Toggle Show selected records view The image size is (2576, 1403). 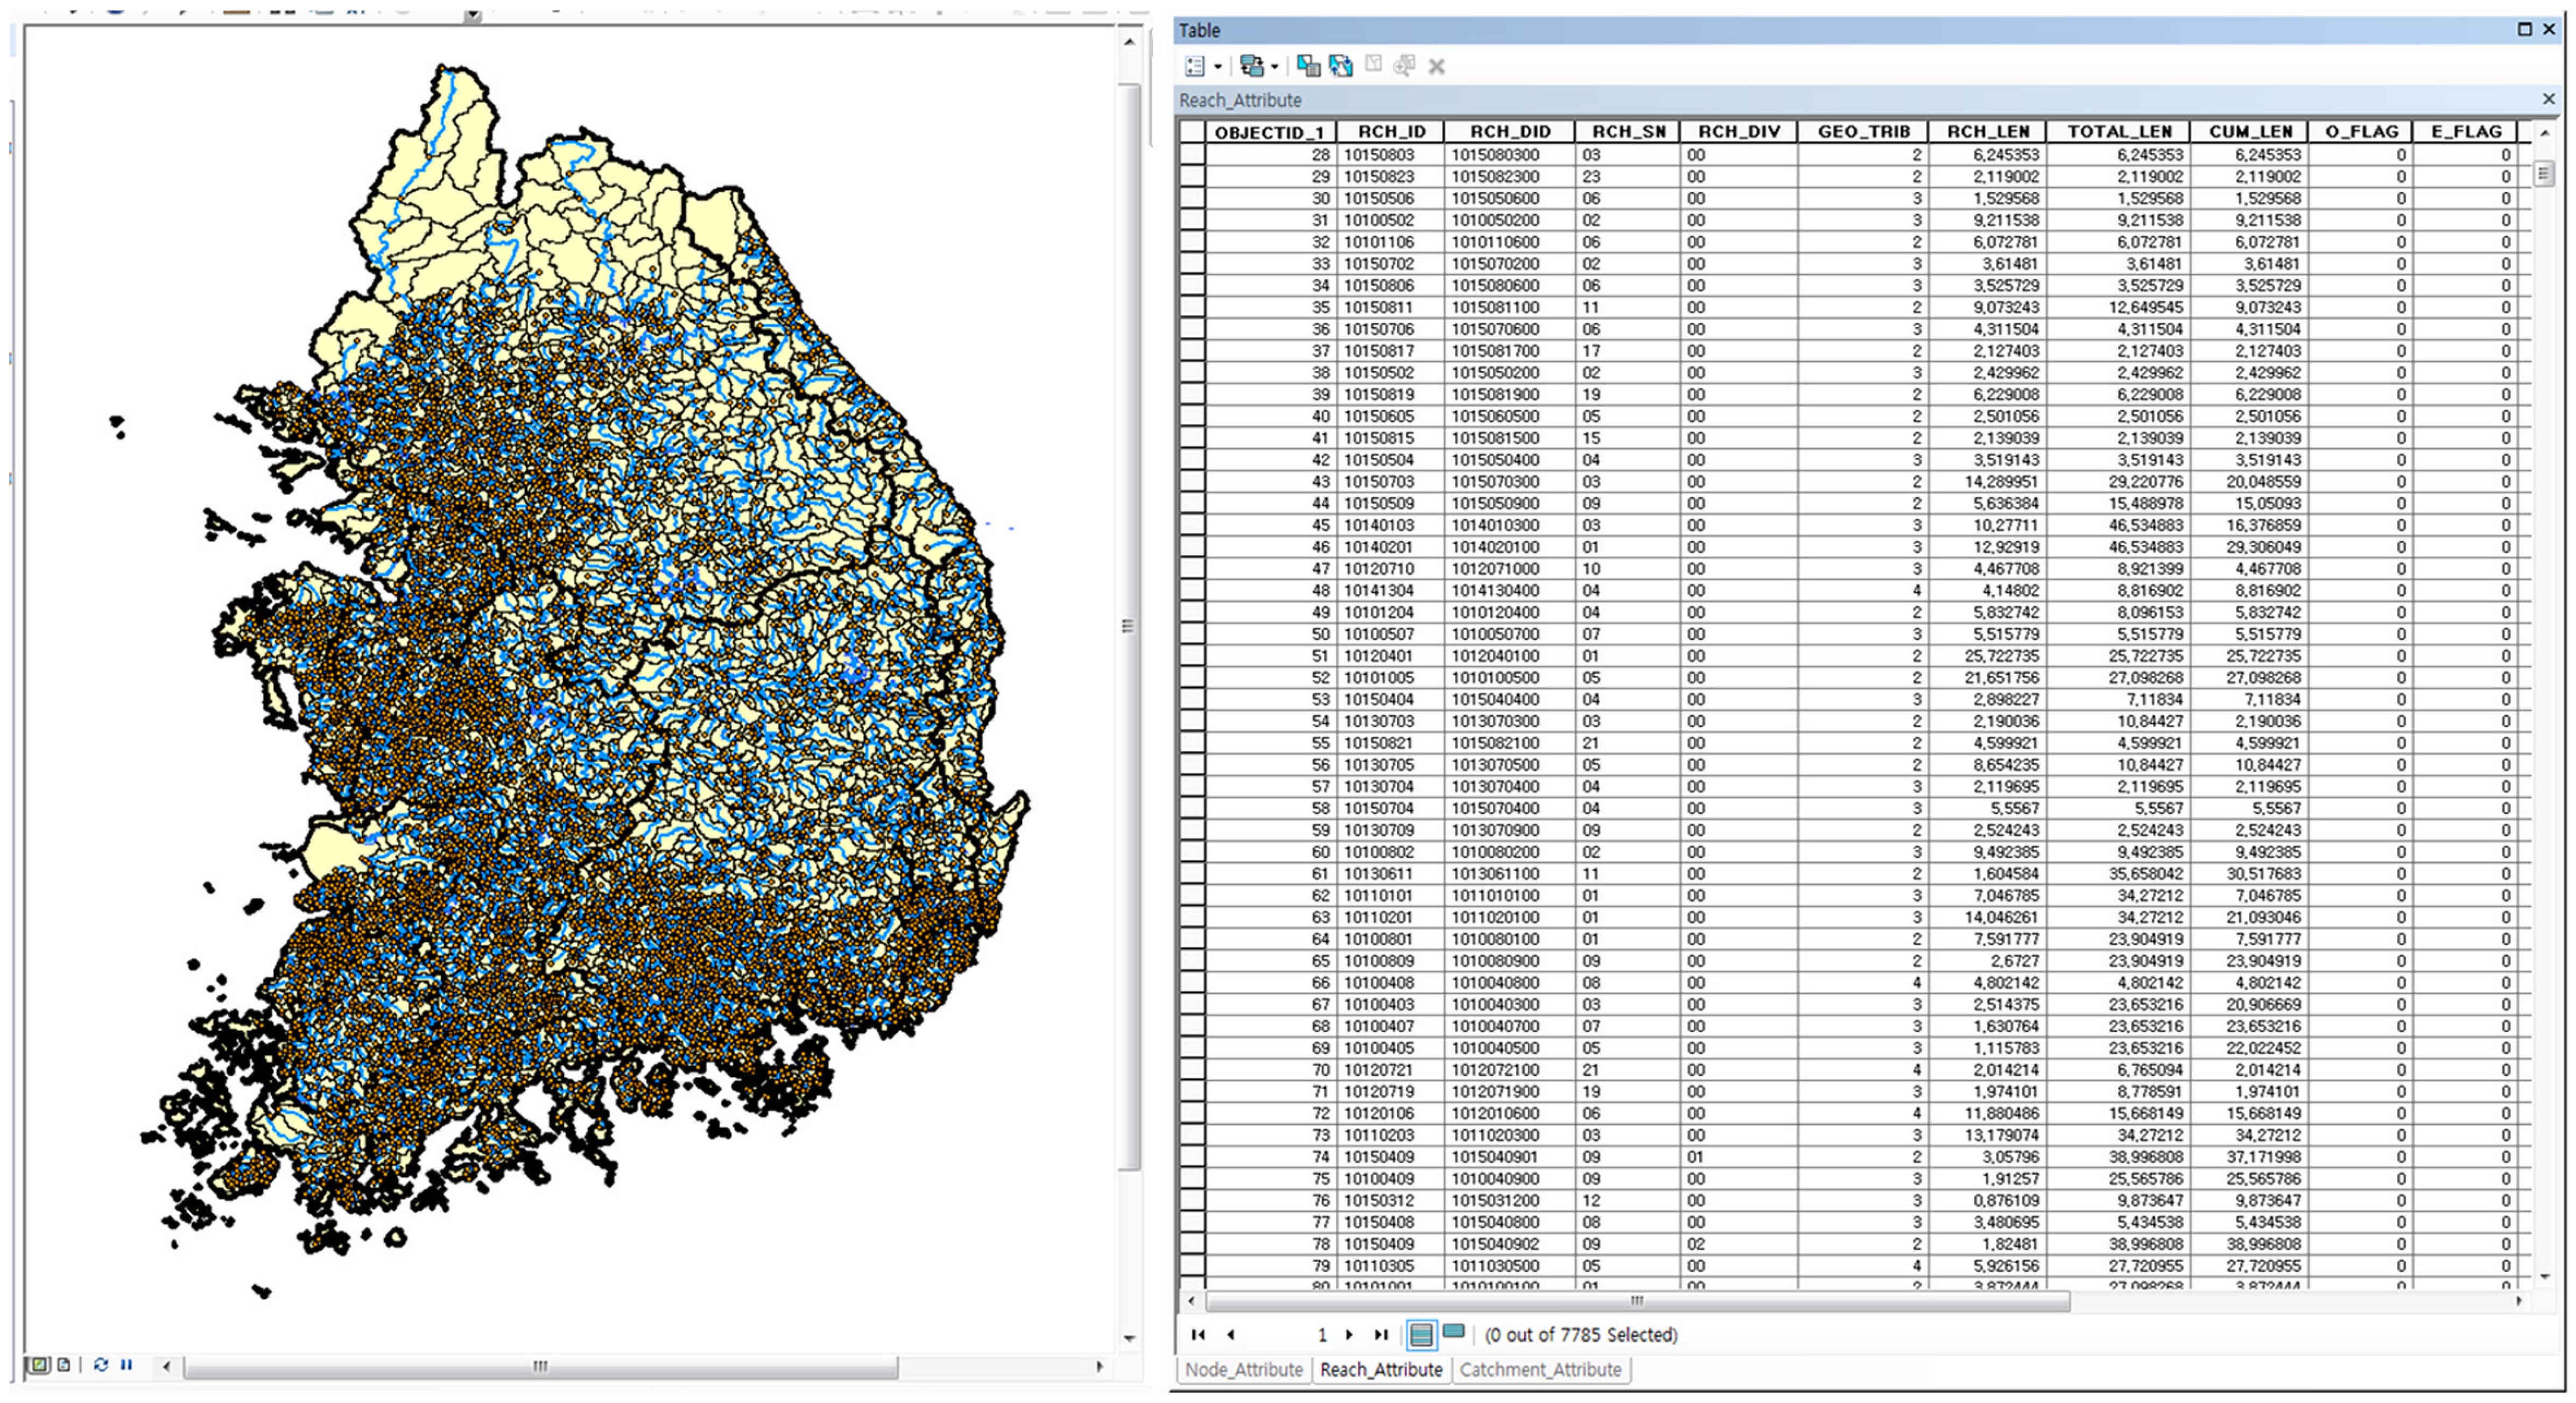(1454, 1332)
